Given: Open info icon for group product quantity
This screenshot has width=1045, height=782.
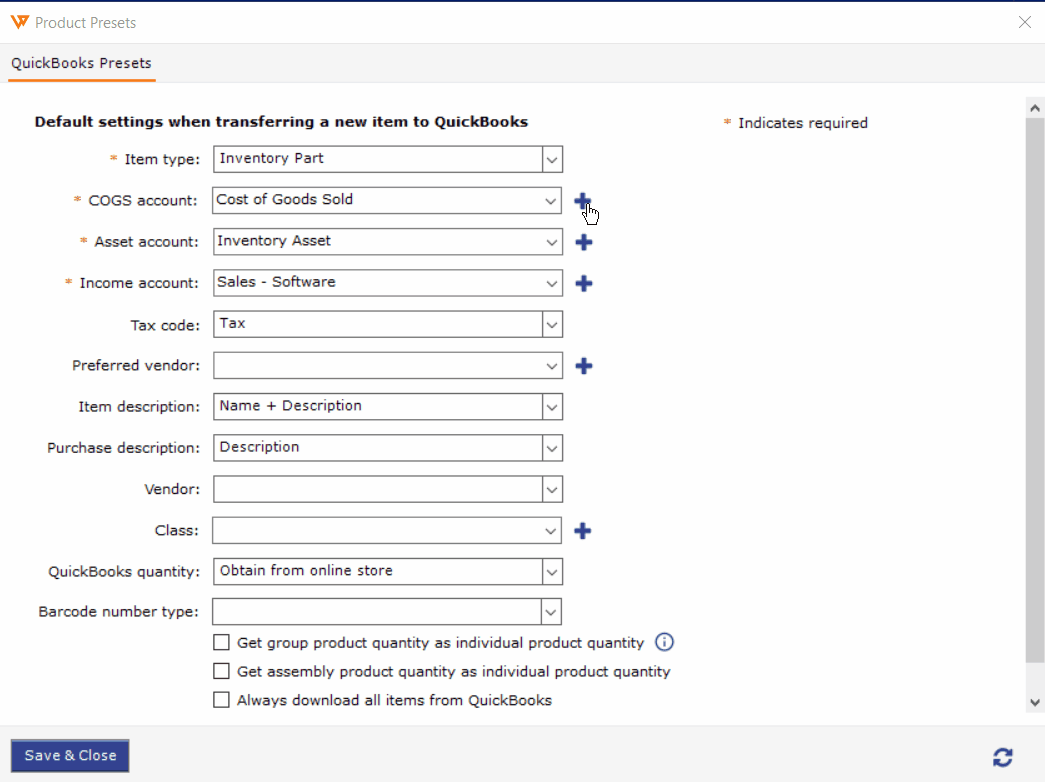Looking at the screenshot, I should click(665, 642).
